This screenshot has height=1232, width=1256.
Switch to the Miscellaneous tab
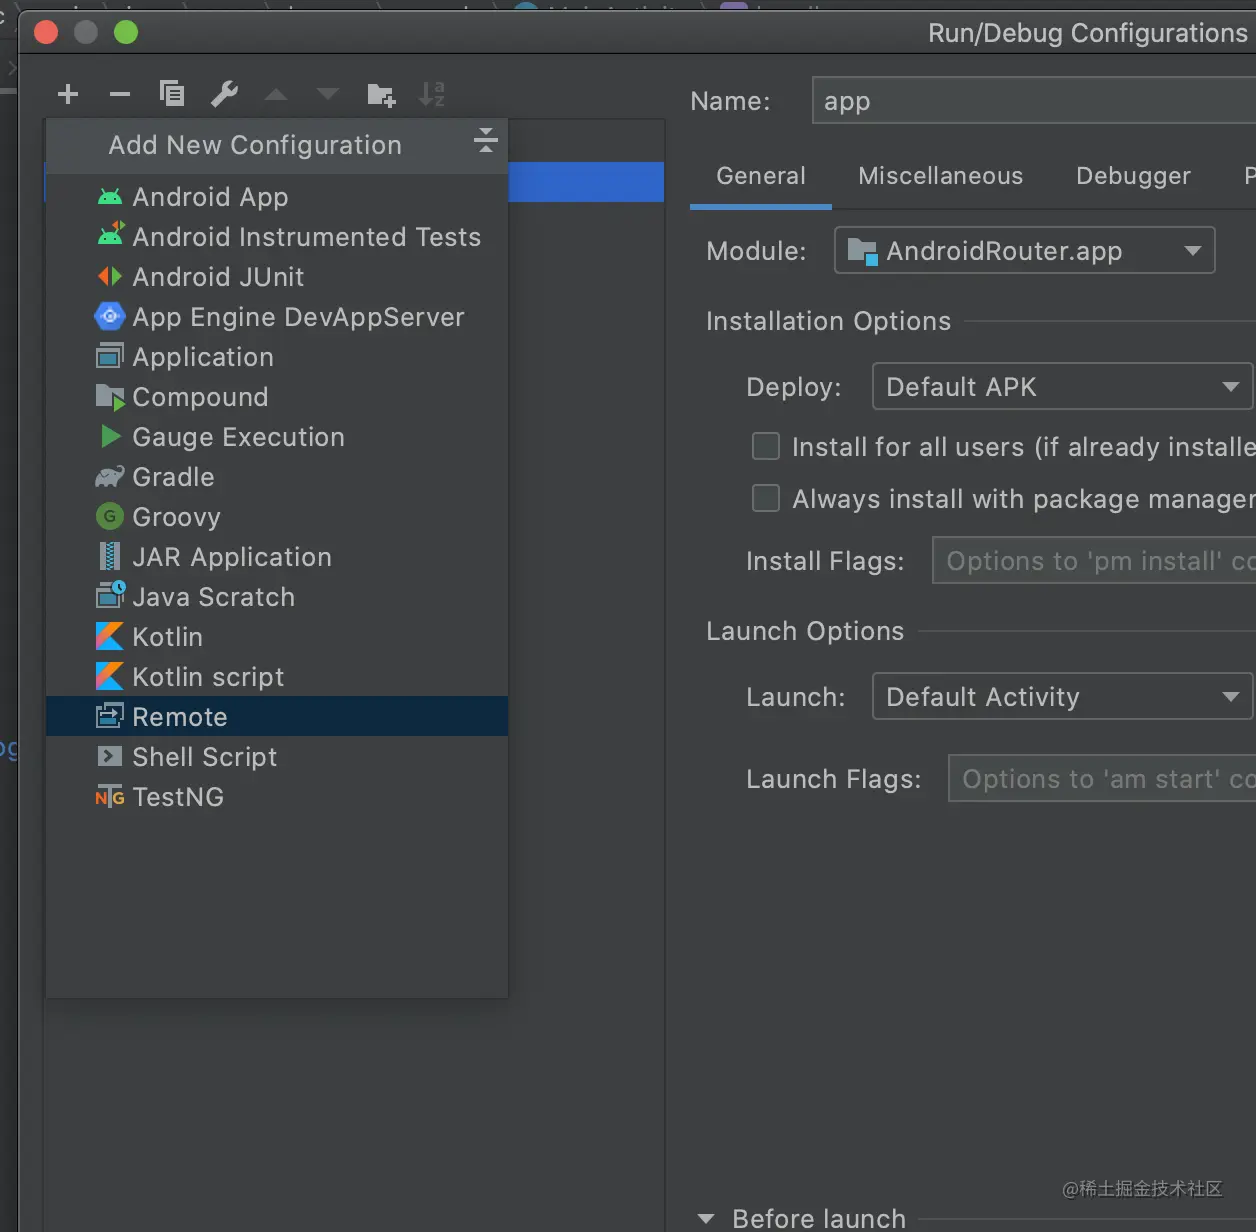(x=941, y=176)
